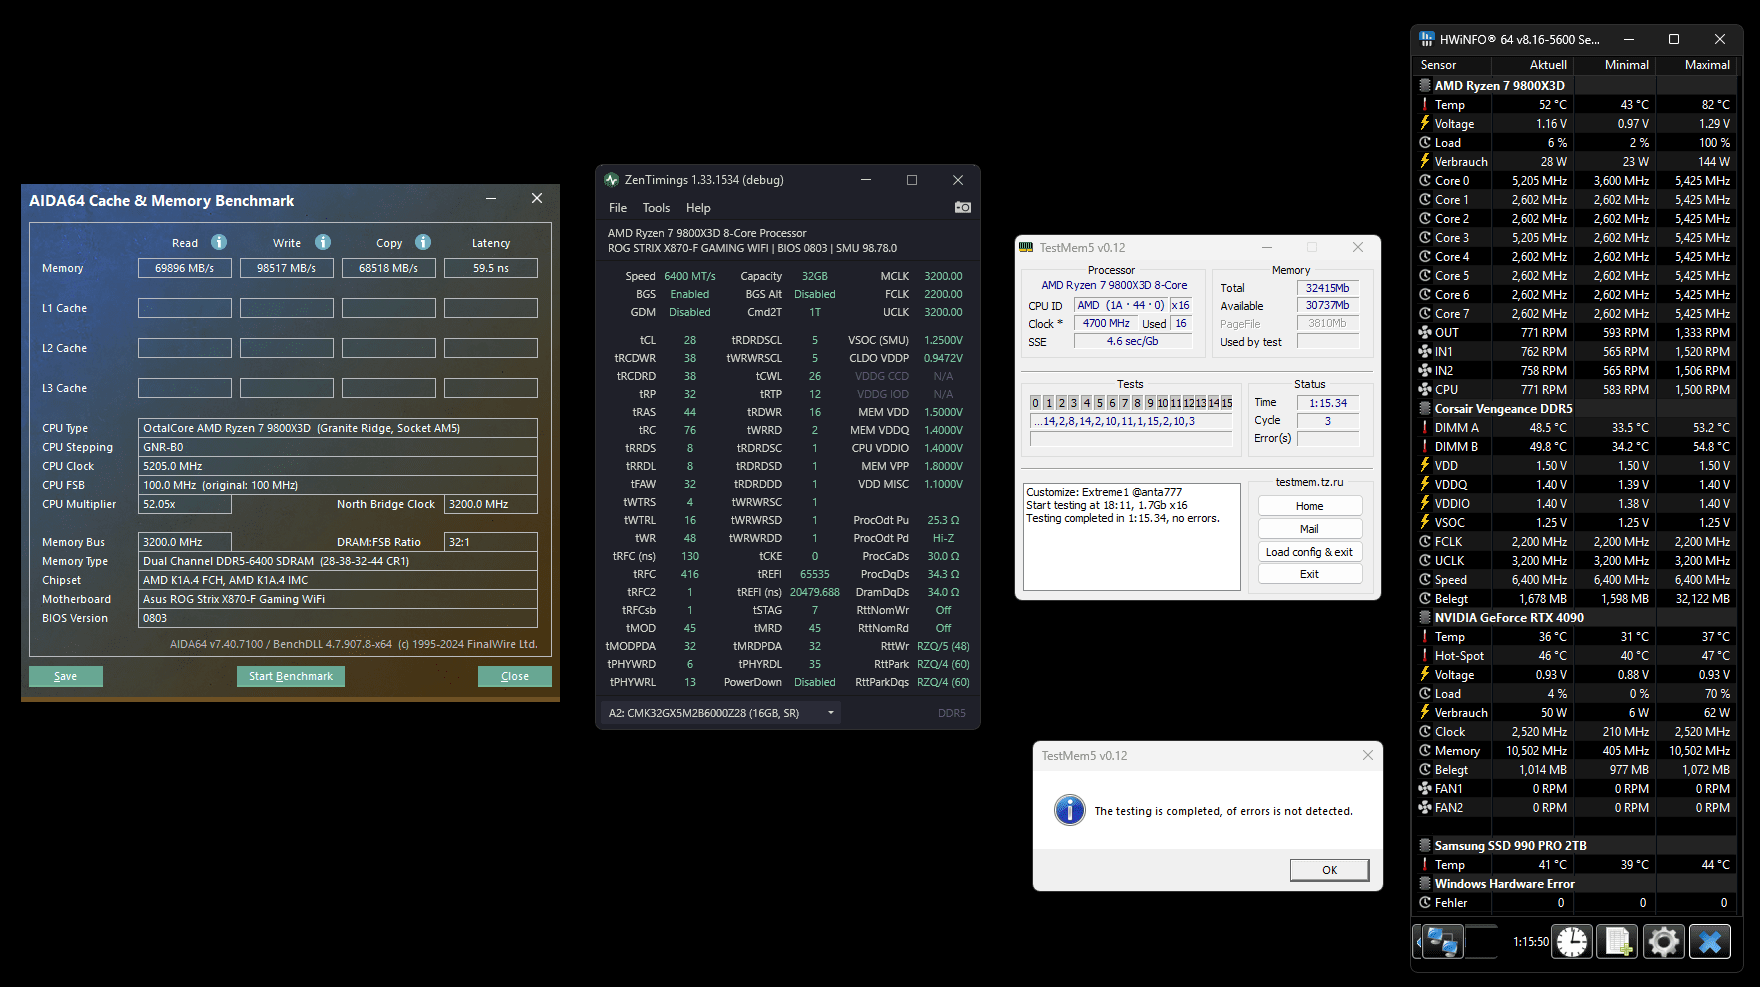Click the Home button in TestMem5
1760x987 pixels.
coord(1310,506)
